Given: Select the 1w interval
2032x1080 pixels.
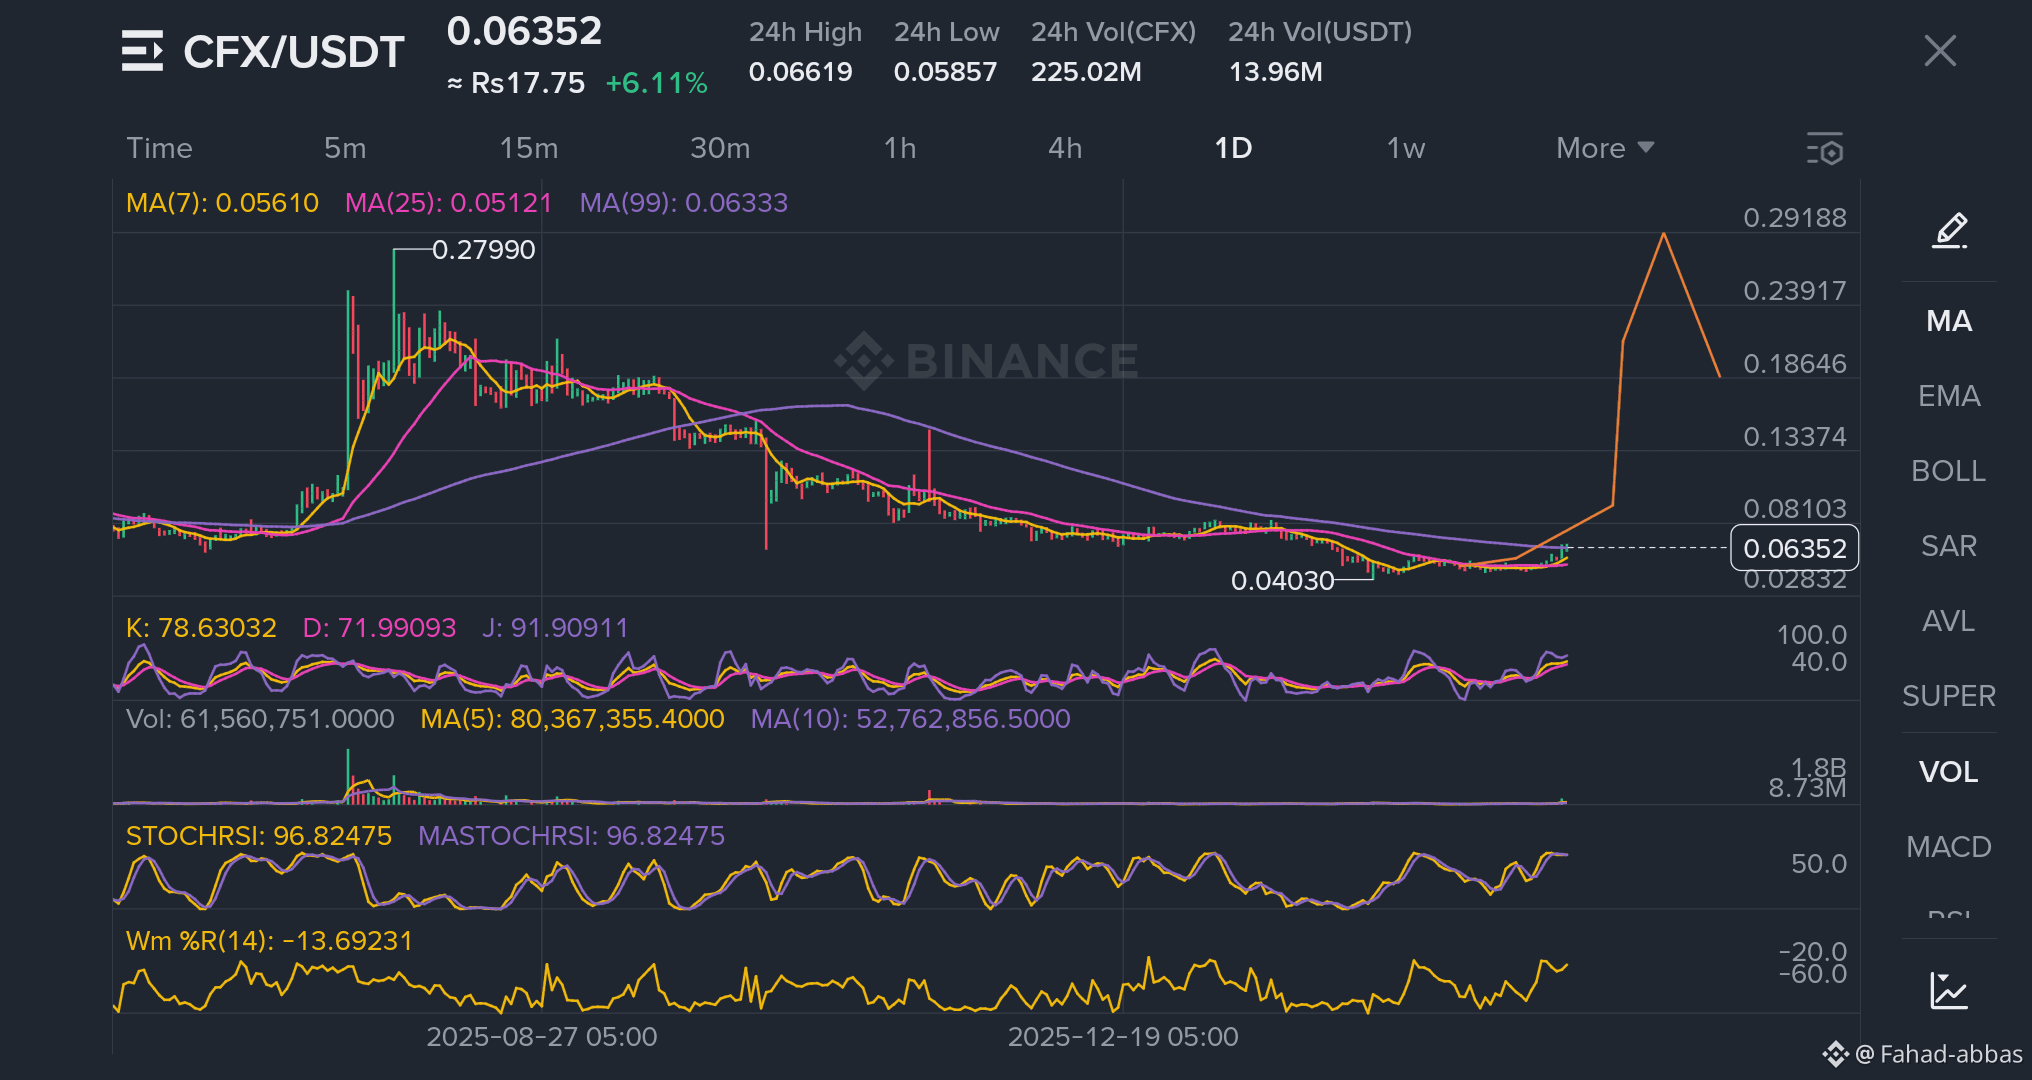Looking at the screenshot, I should (x=1405, y=148).
